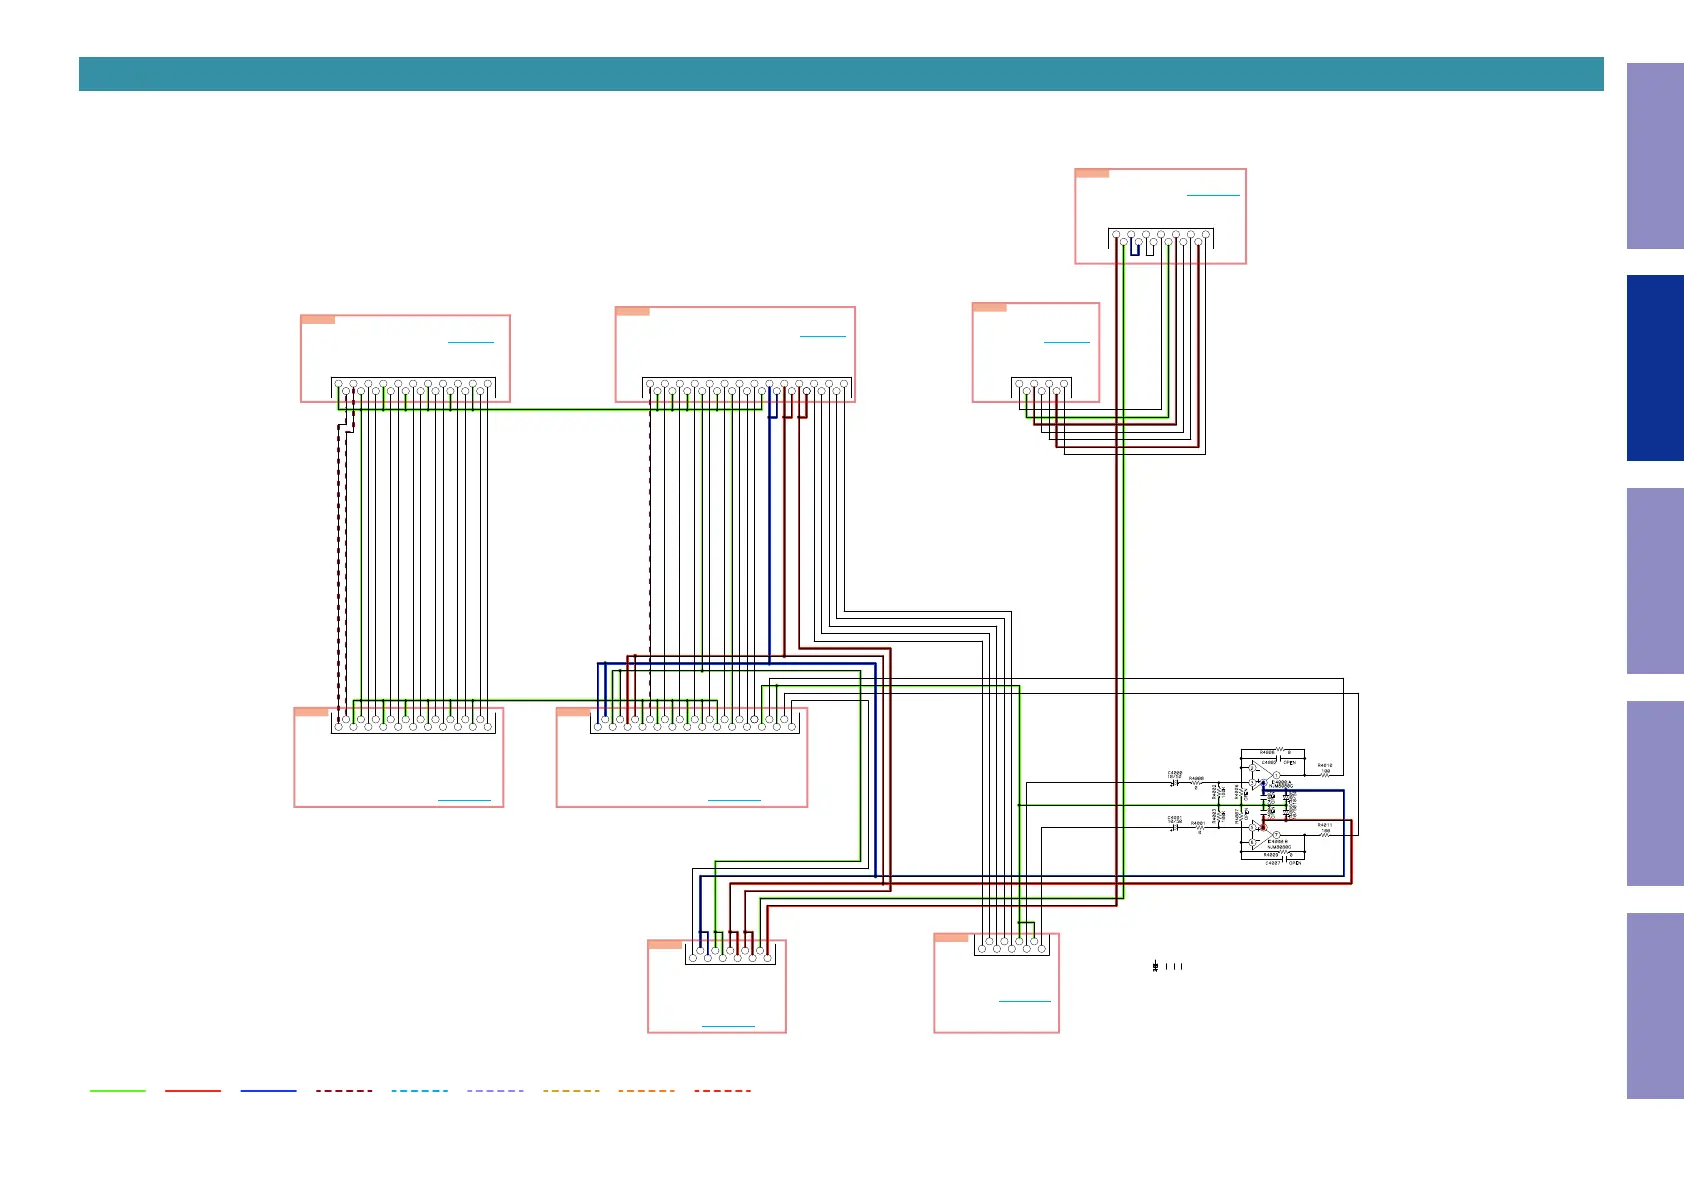Click the dark maroon dashed legend line
This screenshot has height=1191, width=1684.
click(344, 1090)
